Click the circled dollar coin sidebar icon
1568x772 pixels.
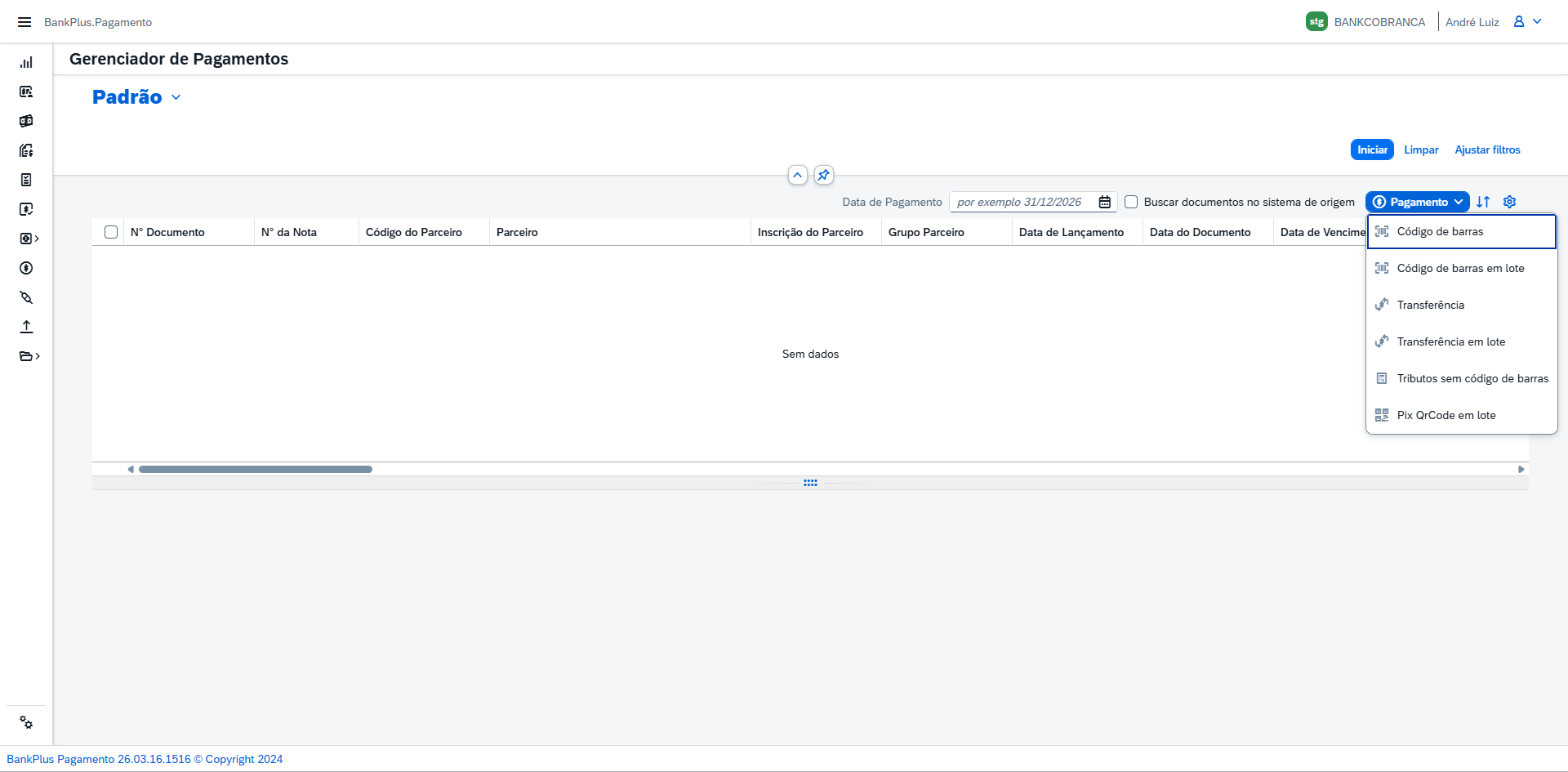(26, 268)
